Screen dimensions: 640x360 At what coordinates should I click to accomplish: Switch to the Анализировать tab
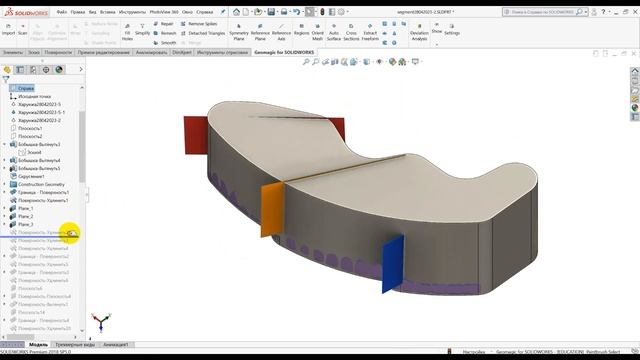[151, 52]
